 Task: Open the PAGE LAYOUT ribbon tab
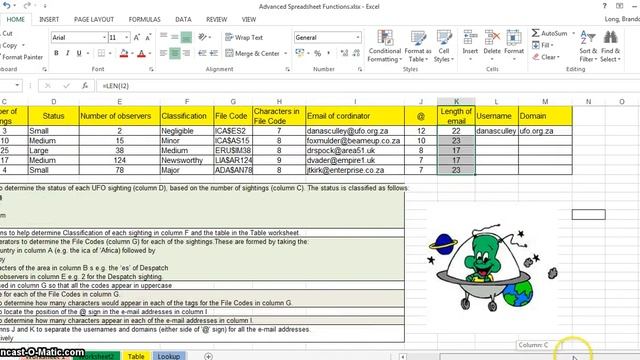[x=94, y=19]
